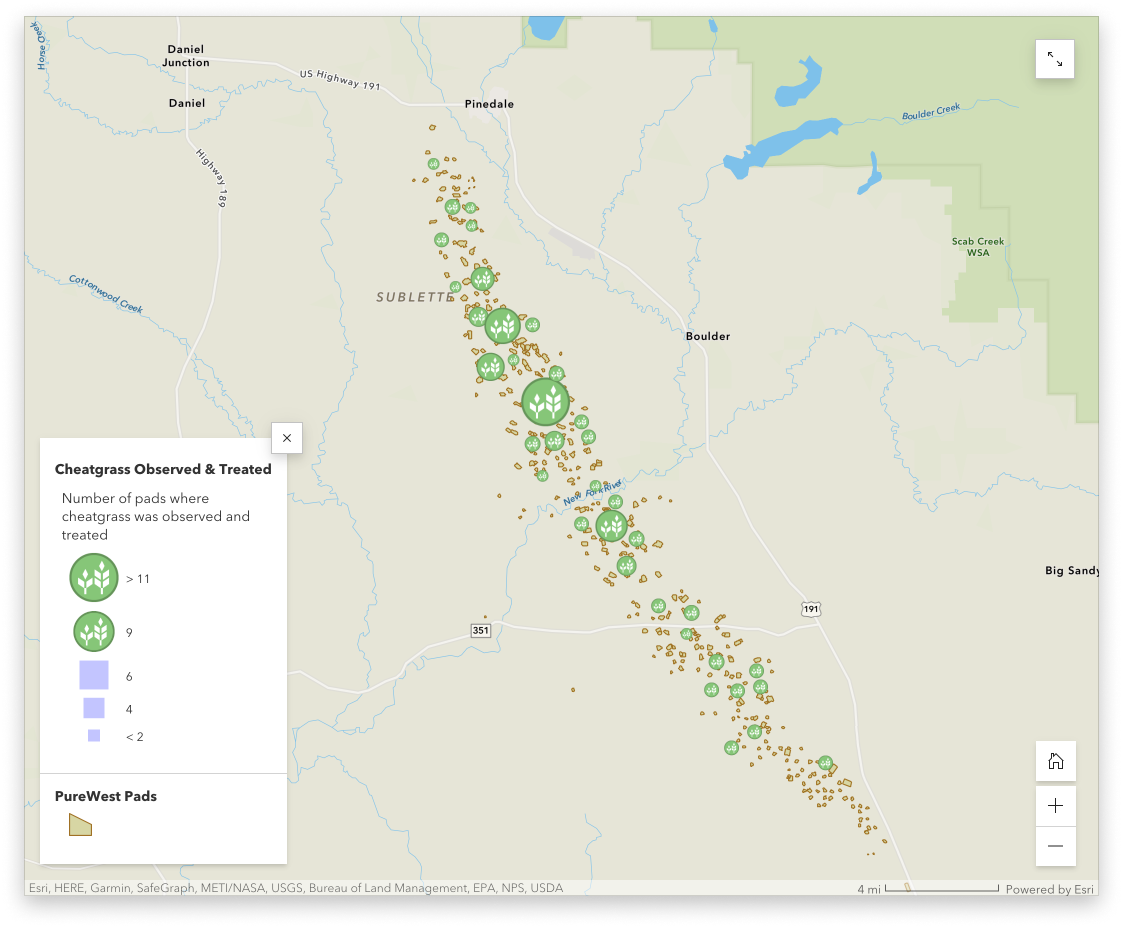Click the Boulder town label
This screenshot has height=928, width=1123.
pyautogui.click(x=708, y=336)
